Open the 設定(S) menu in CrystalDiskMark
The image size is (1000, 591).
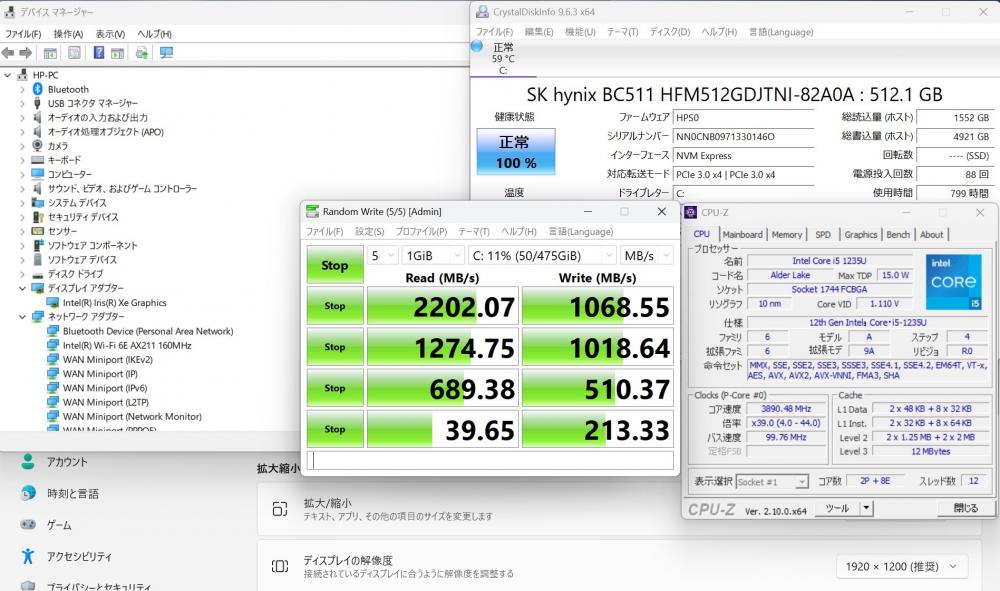[x=369, y=231]
